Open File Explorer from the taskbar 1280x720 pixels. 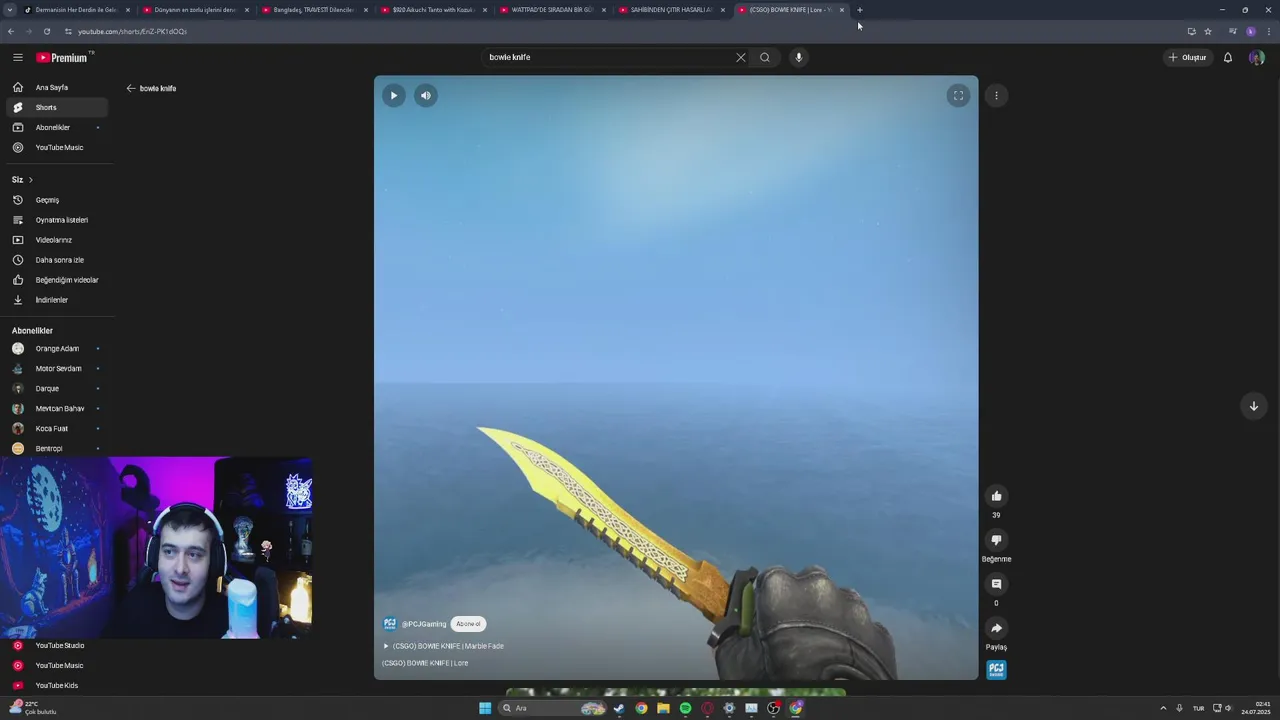663,708
